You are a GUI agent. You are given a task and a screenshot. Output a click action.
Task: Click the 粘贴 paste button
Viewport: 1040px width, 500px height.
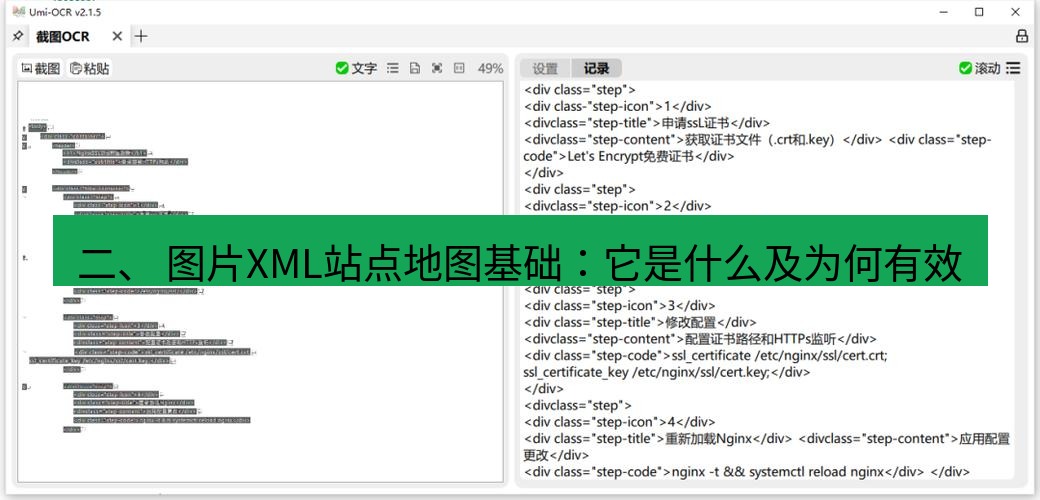(90, 68)
